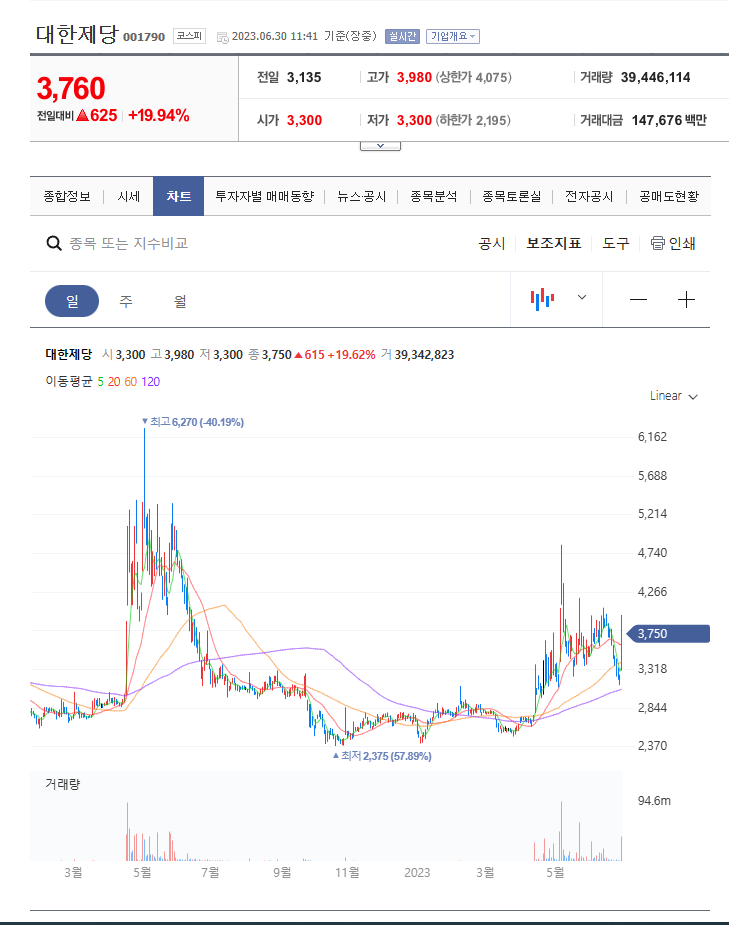Go to the 뉴스·공시 tab
Image resolution: width=729 pixels, height=925 pixels.
[362, 196]
